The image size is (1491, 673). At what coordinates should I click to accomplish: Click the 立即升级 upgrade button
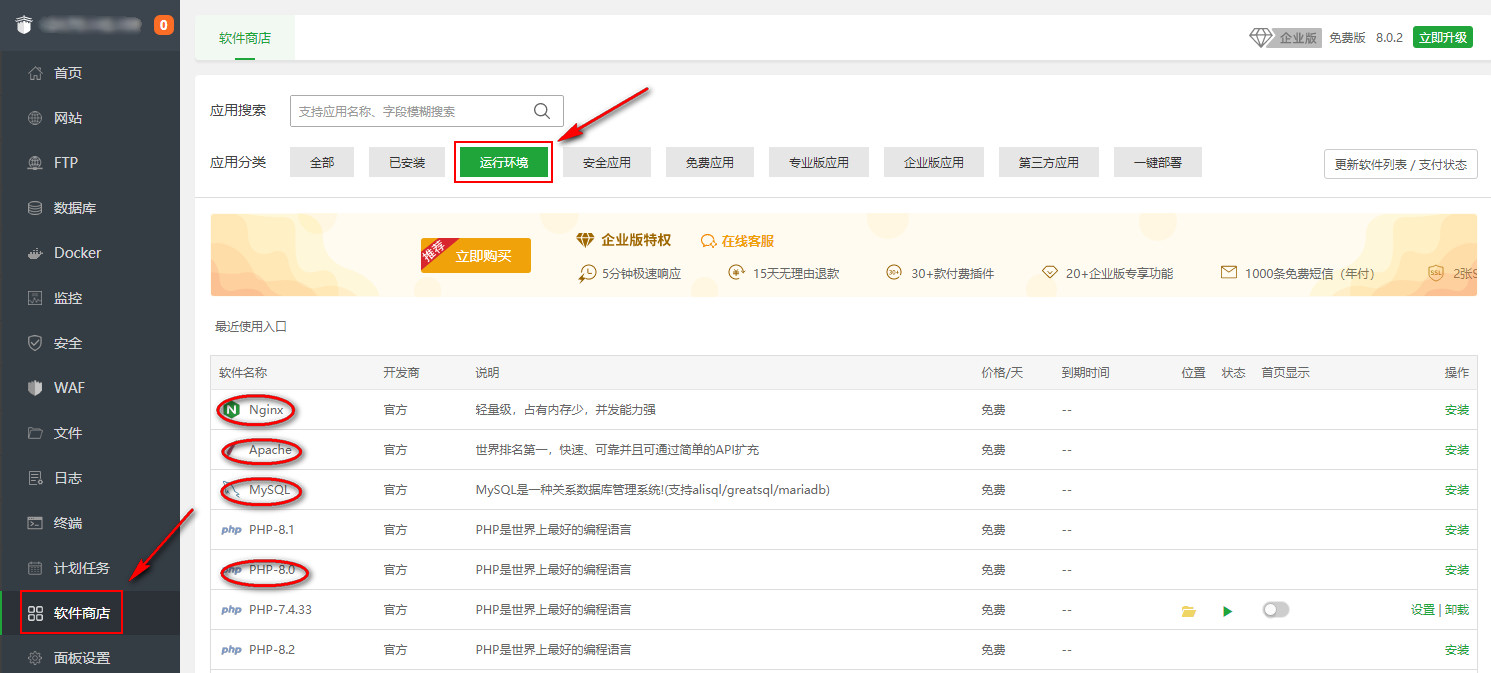click(1442, 37)
